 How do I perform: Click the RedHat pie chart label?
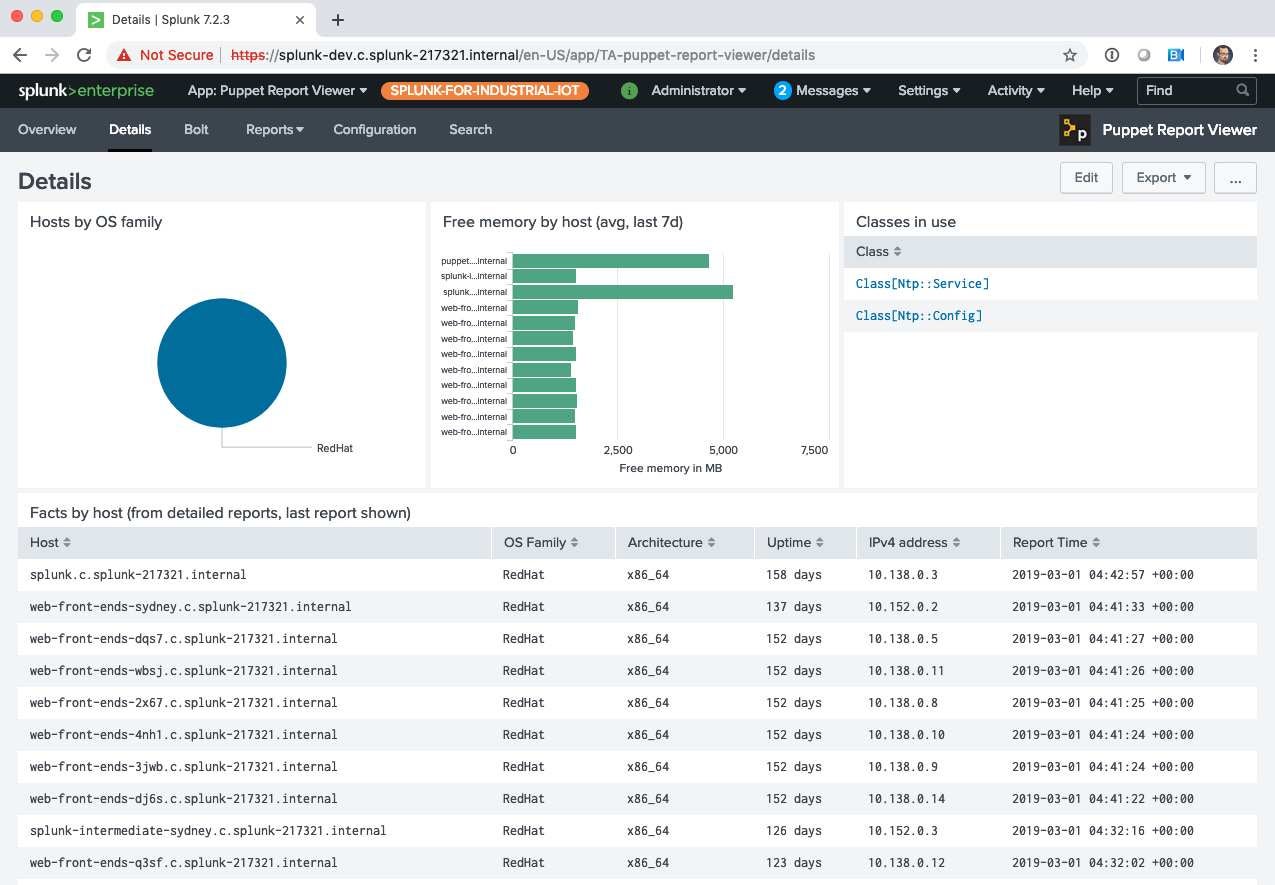(x=335, y=448)
